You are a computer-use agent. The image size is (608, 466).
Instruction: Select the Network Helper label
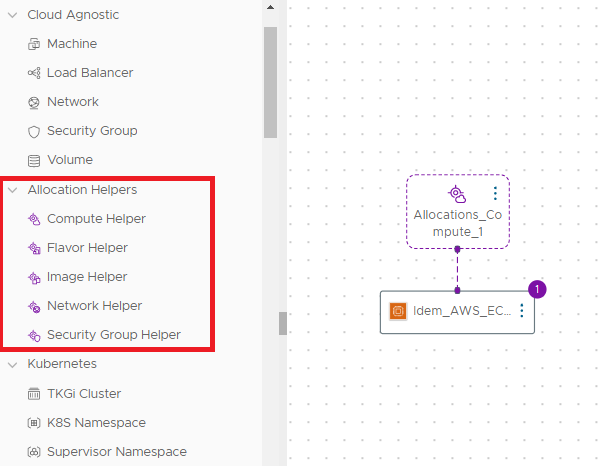pyautogui.click(x=95, y=306)
